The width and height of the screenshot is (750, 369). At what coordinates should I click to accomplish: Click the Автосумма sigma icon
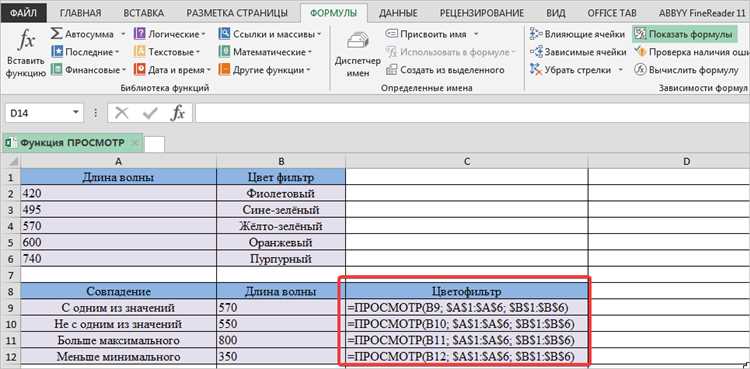point(56,34)
